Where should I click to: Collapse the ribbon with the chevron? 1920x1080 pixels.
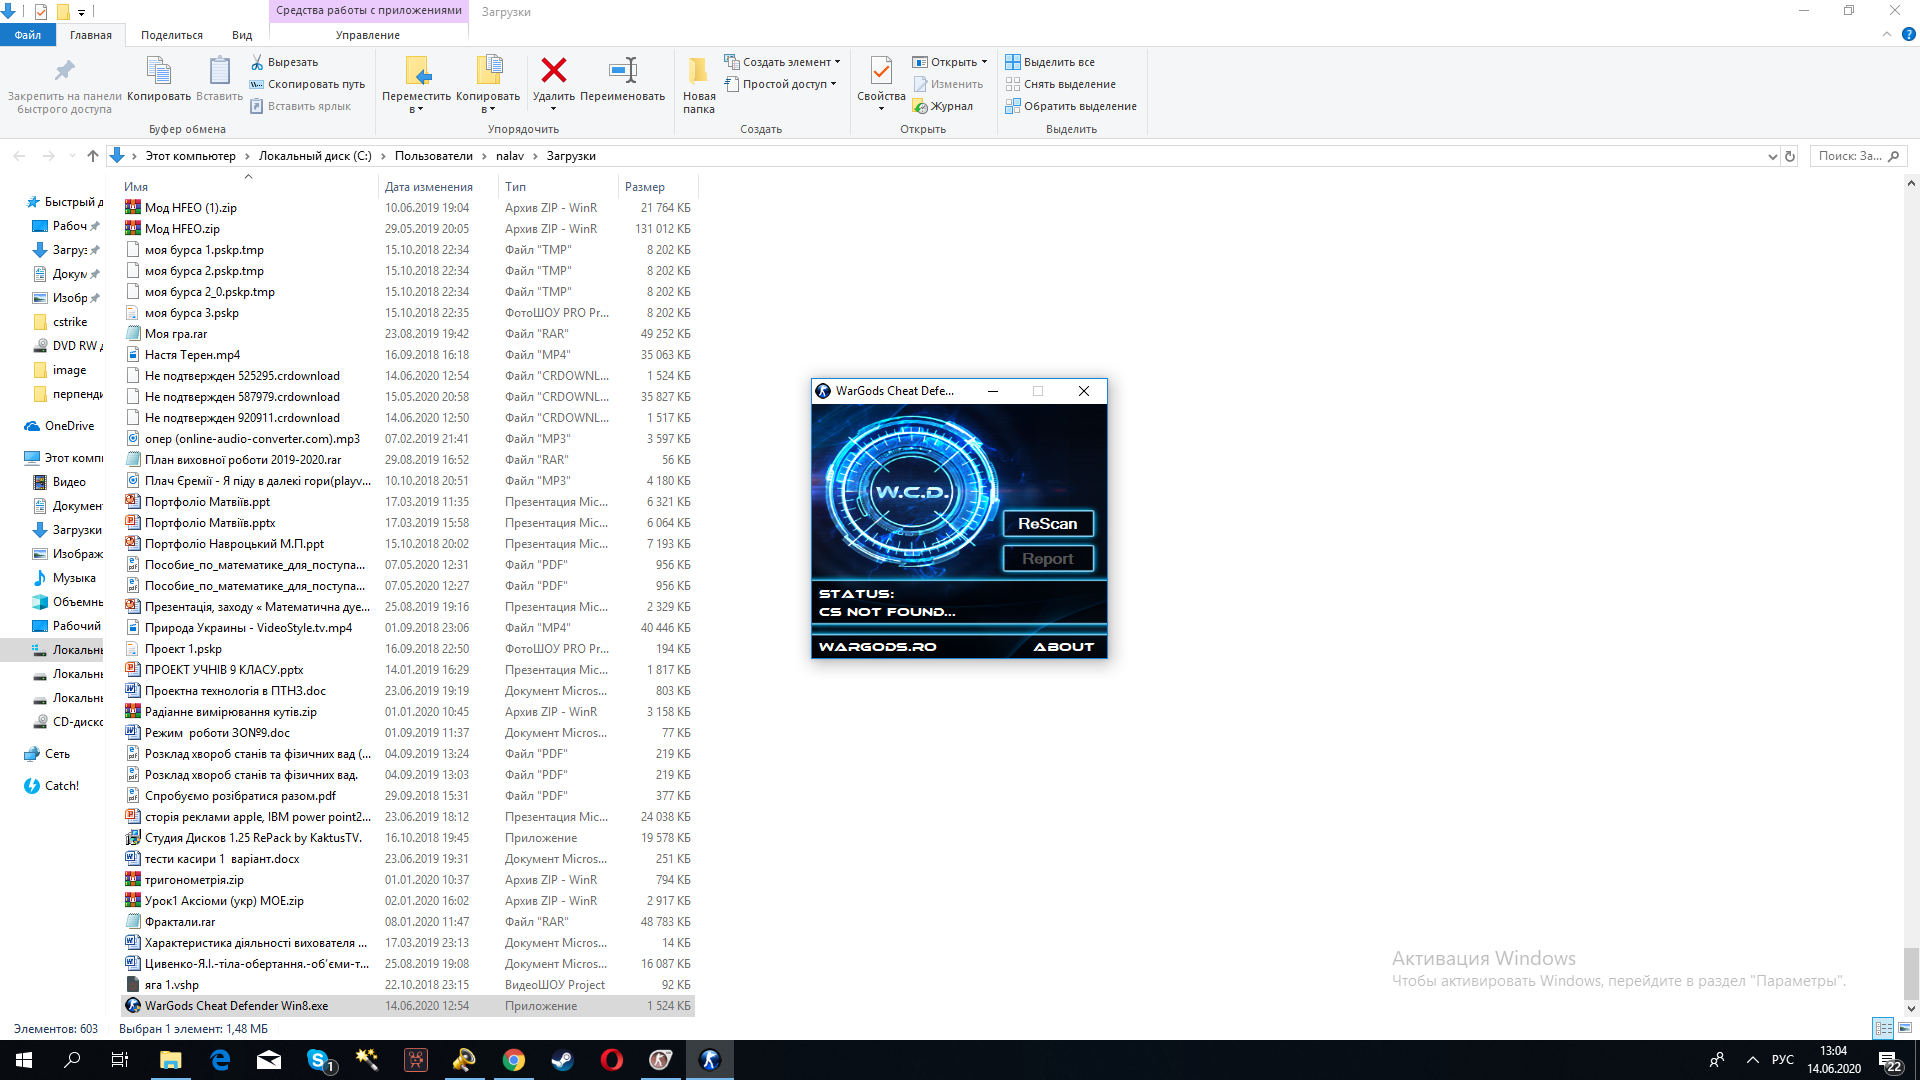[1887, 34]
